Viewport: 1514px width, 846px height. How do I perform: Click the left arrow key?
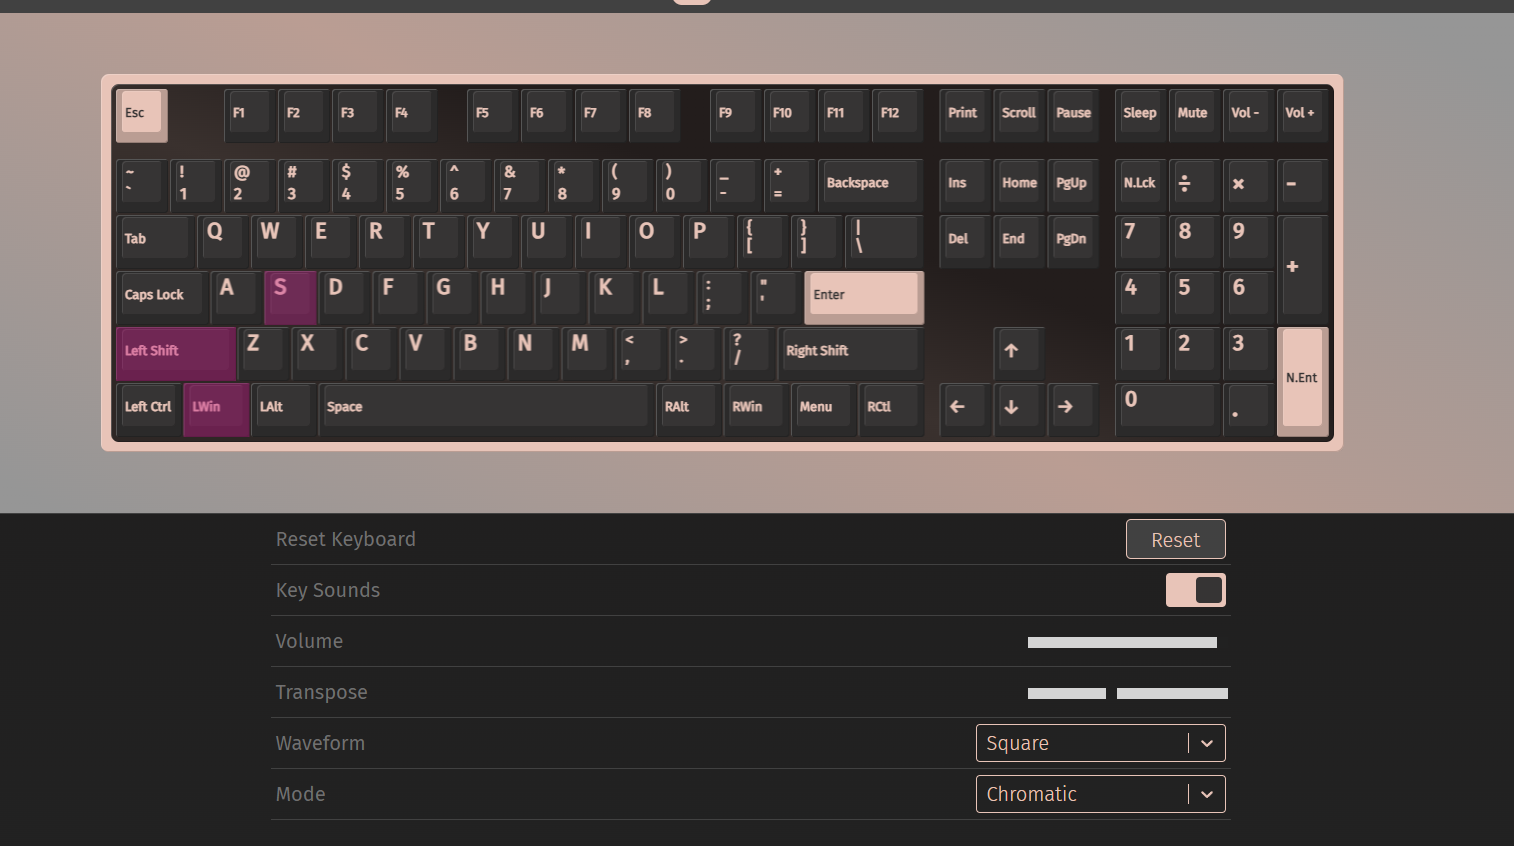(x=965, y=409)
